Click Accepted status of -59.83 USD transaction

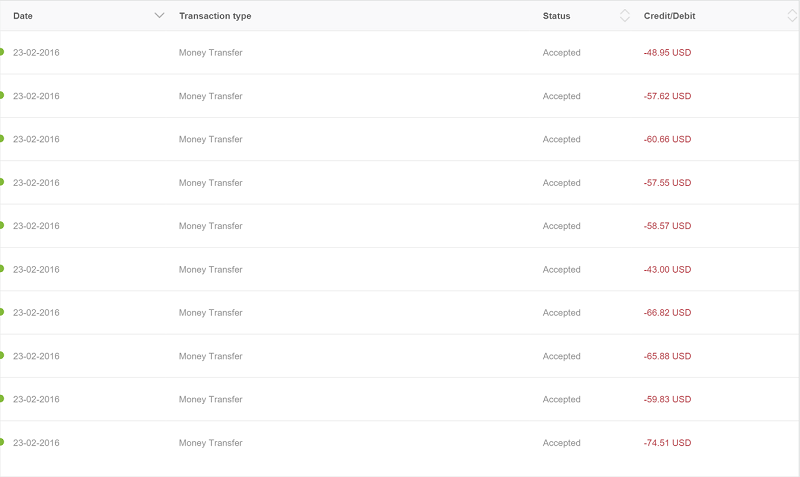pos(561,399)
